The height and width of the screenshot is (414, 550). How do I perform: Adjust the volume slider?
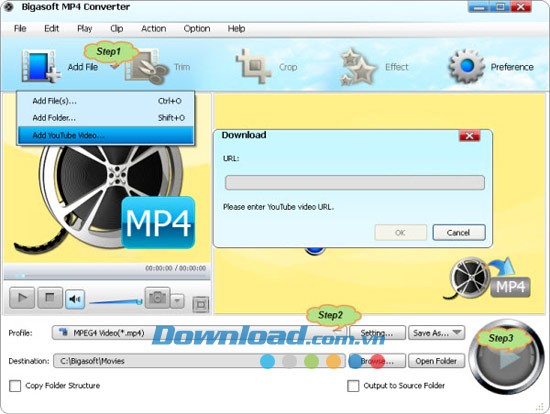[116, 301]
